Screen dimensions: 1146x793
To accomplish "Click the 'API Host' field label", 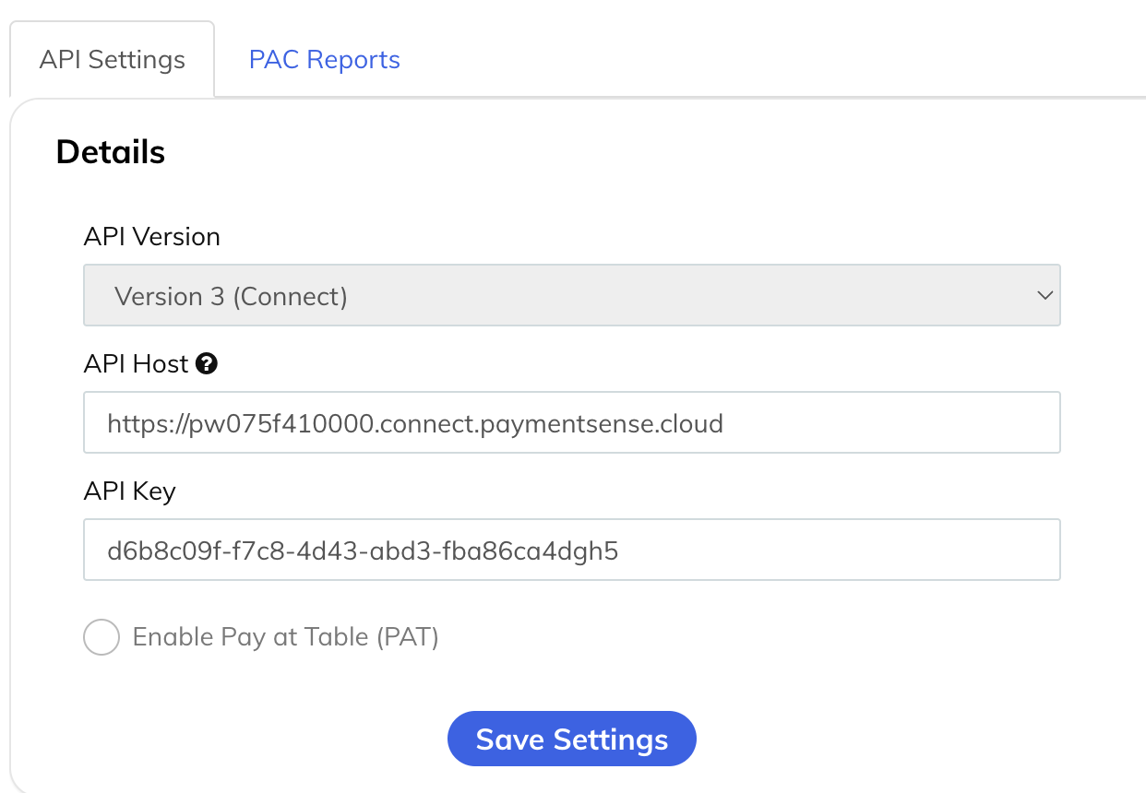I will click(x=136, y=364).
